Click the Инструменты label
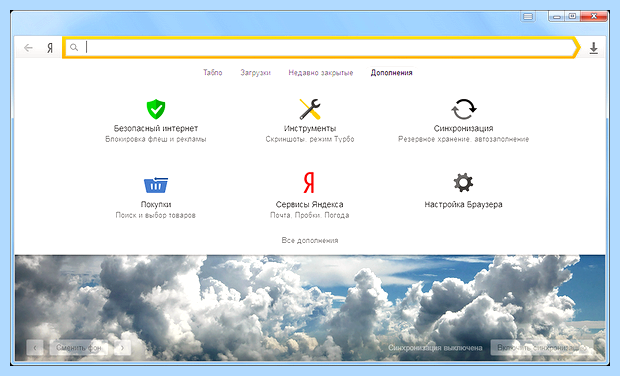Viewport: 620px width, 376px height. pos(310,128)
